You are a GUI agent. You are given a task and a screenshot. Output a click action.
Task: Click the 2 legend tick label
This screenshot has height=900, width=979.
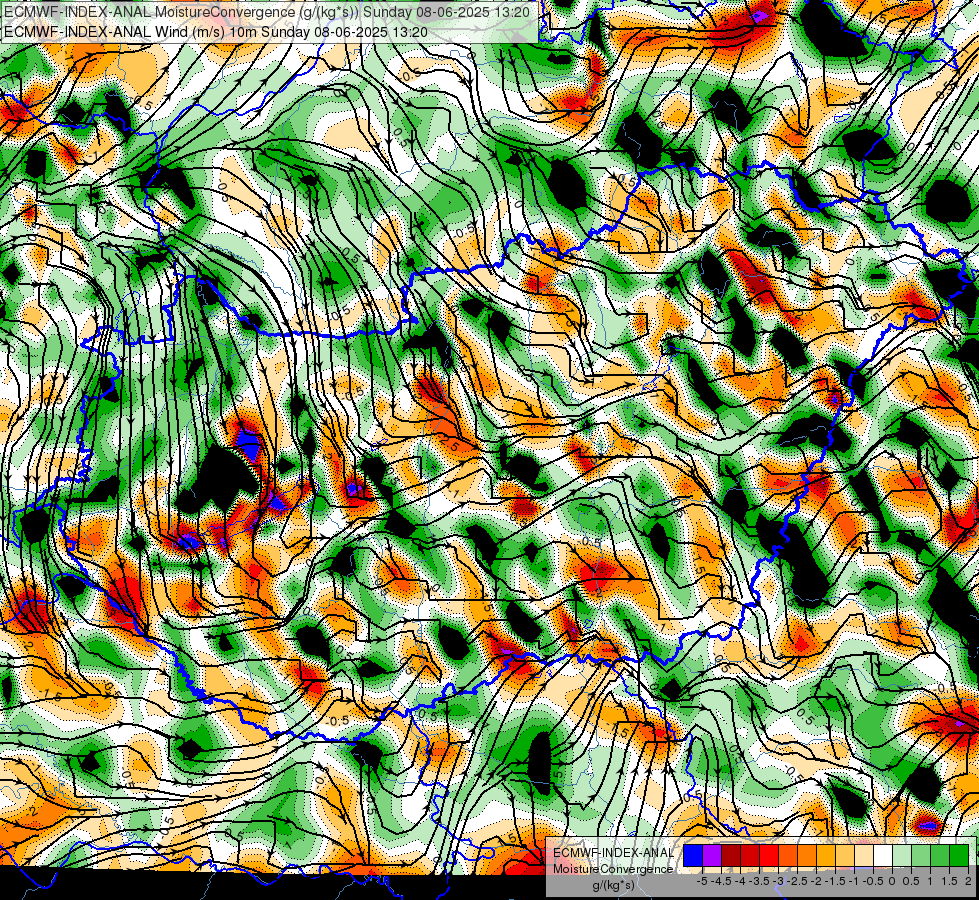pos(968,881)
